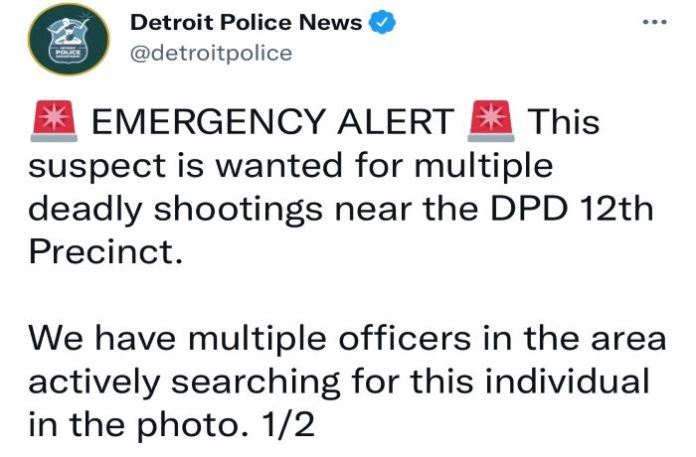
Task: Click the blue verified checkmark badge
Action: point(383,22)
